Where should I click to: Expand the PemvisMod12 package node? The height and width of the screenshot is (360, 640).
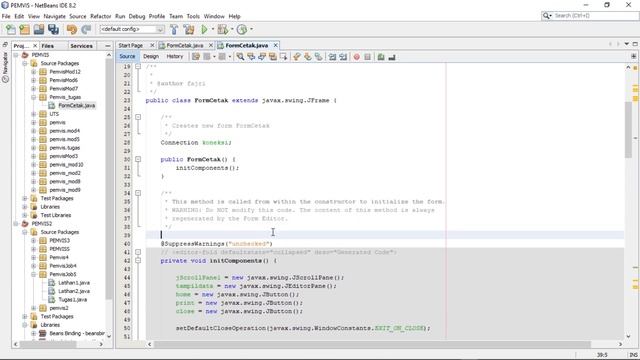point(33,72)
